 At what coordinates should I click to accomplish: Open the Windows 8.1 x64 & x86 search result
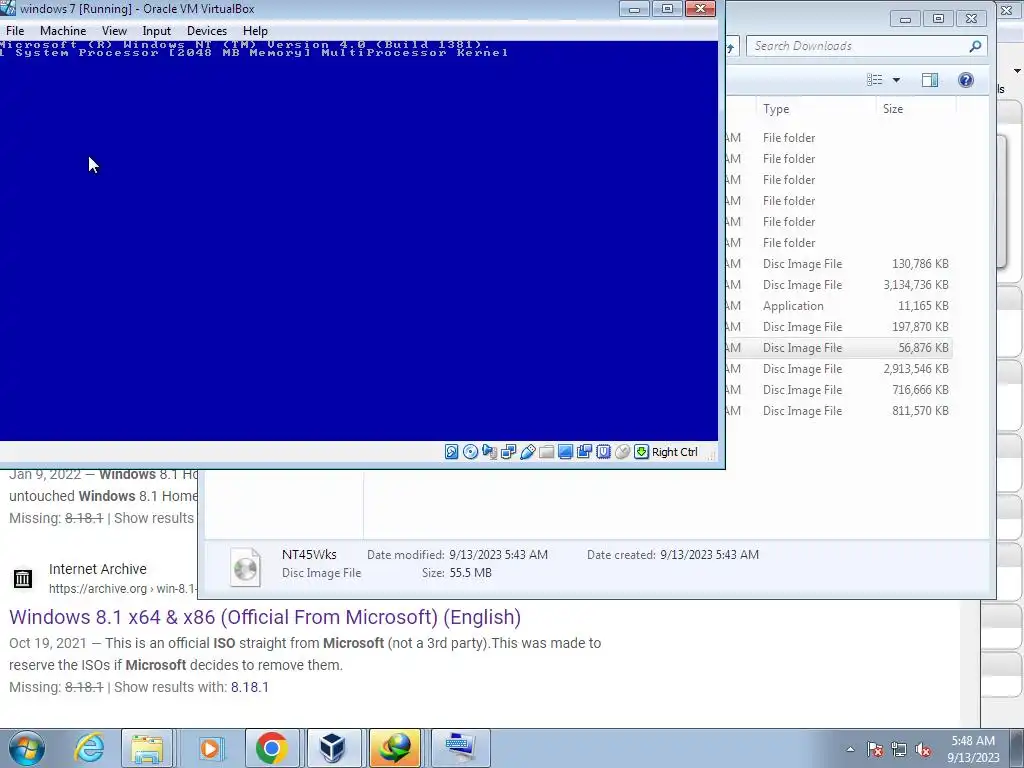(x=265, y=617)
